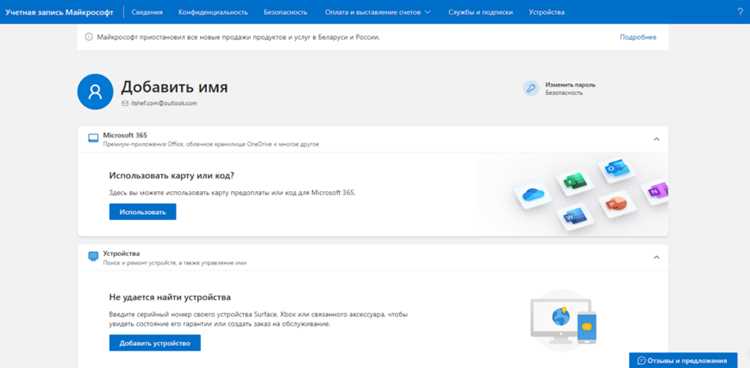Image resolution: width=750 pixels, height=368 pixels.
Task: Collapse the Устройства section chevron
Action: tap(656, 257)
